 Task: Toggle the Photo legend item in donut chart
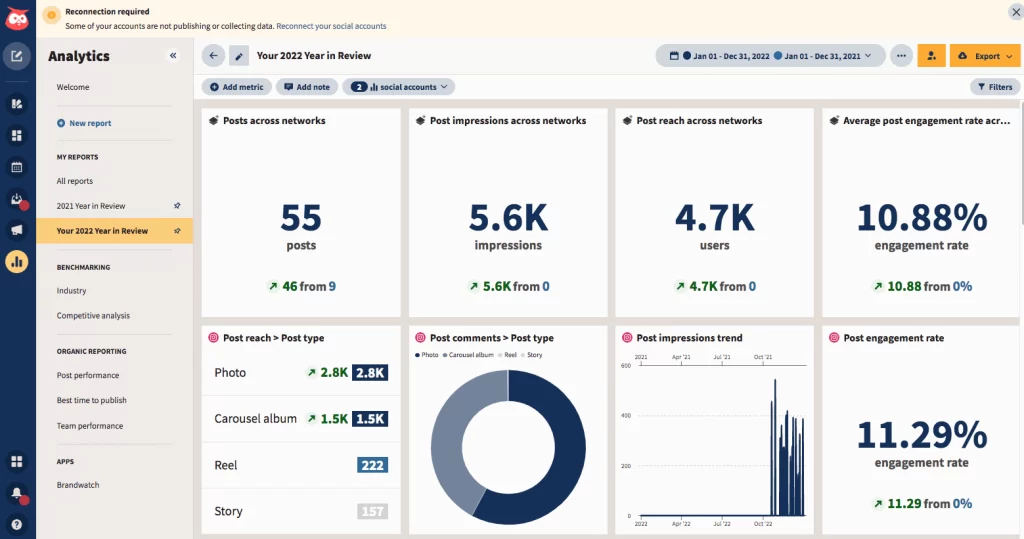[x=426, y=355]
